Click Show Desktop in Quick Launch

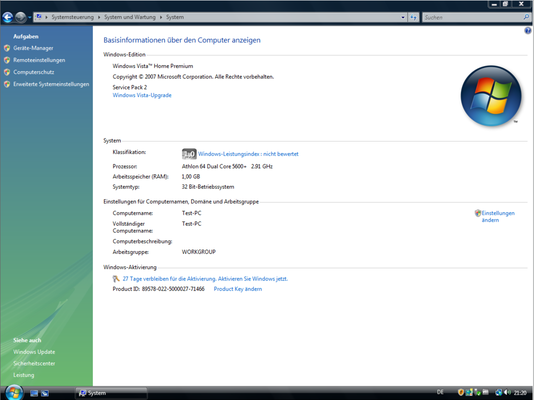(34, 393)
